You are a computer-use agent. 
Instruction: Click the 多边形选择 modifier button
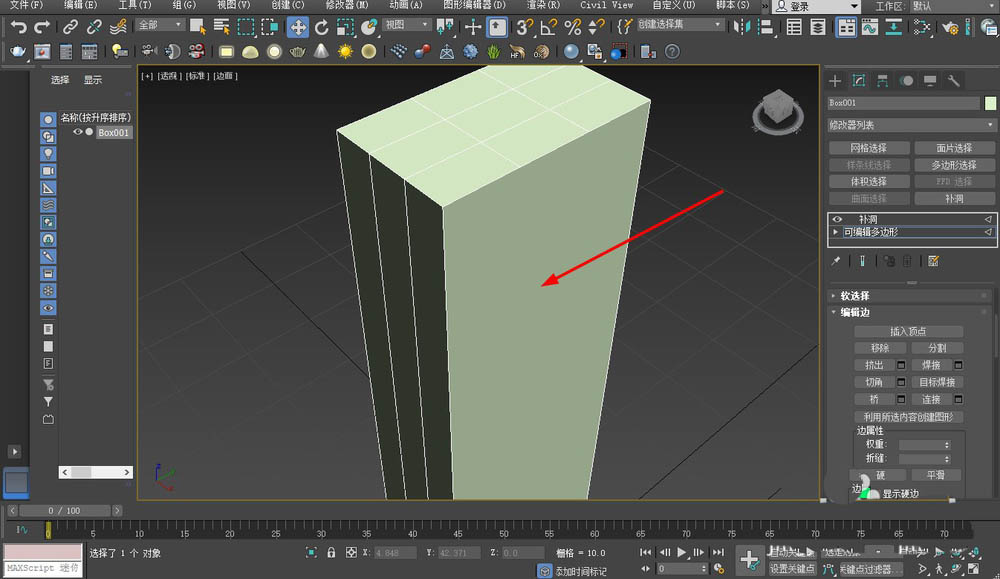point(954,165)
